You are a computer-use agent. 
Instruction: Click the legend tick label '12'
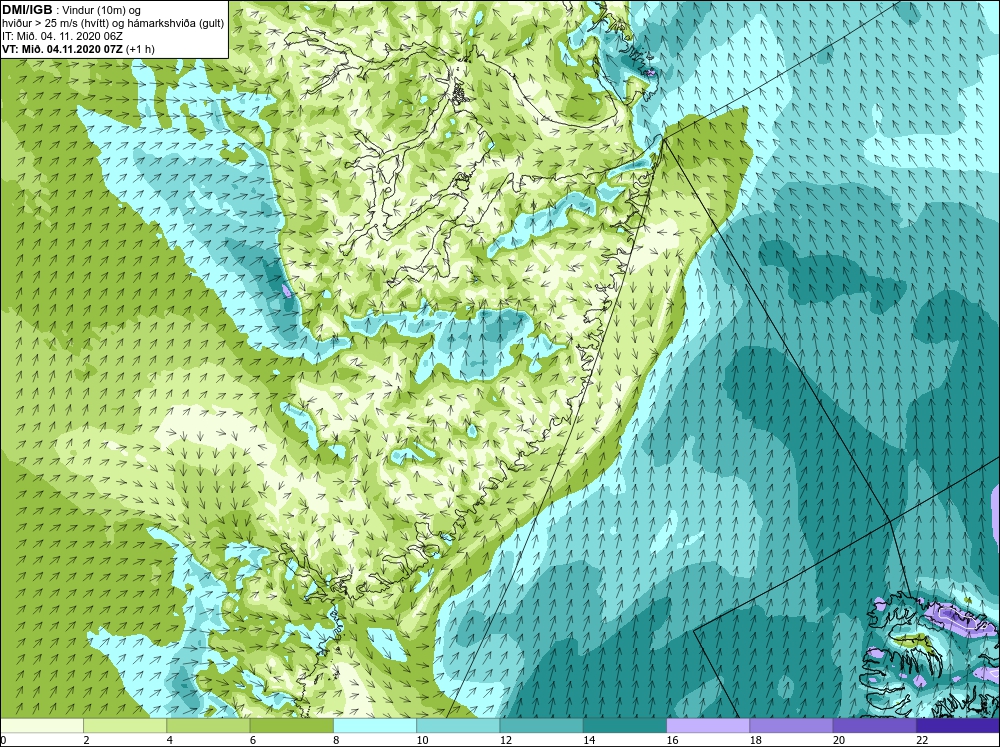[x=506, y=740]
